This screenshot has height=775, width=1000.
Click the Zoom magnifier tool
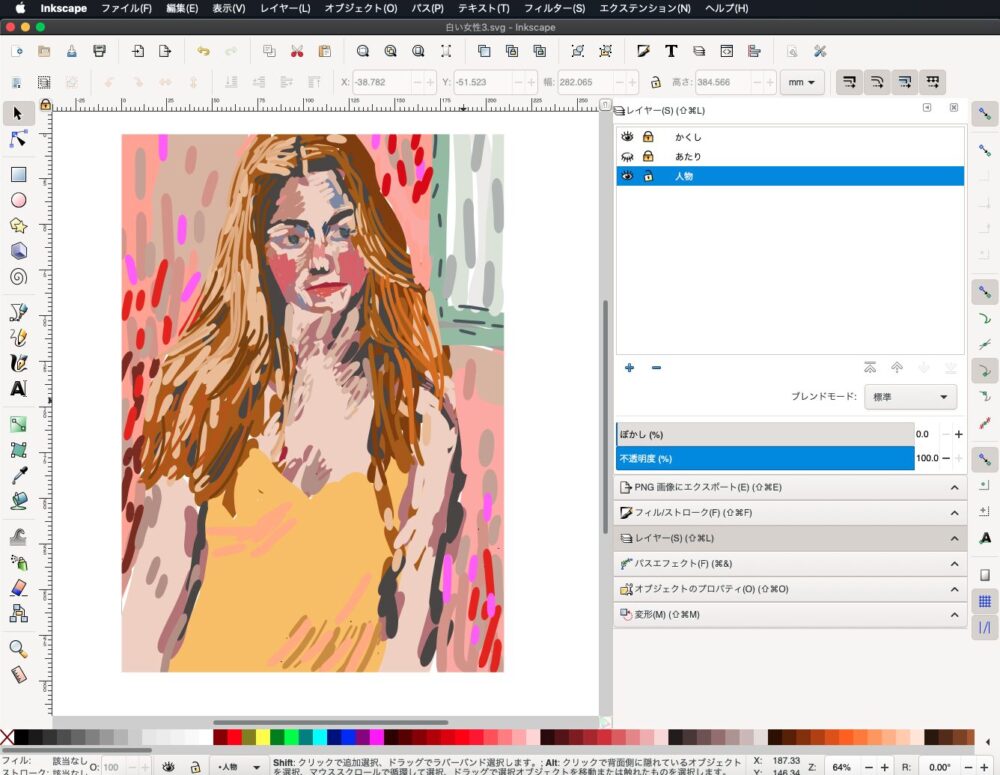pos(18,649)
